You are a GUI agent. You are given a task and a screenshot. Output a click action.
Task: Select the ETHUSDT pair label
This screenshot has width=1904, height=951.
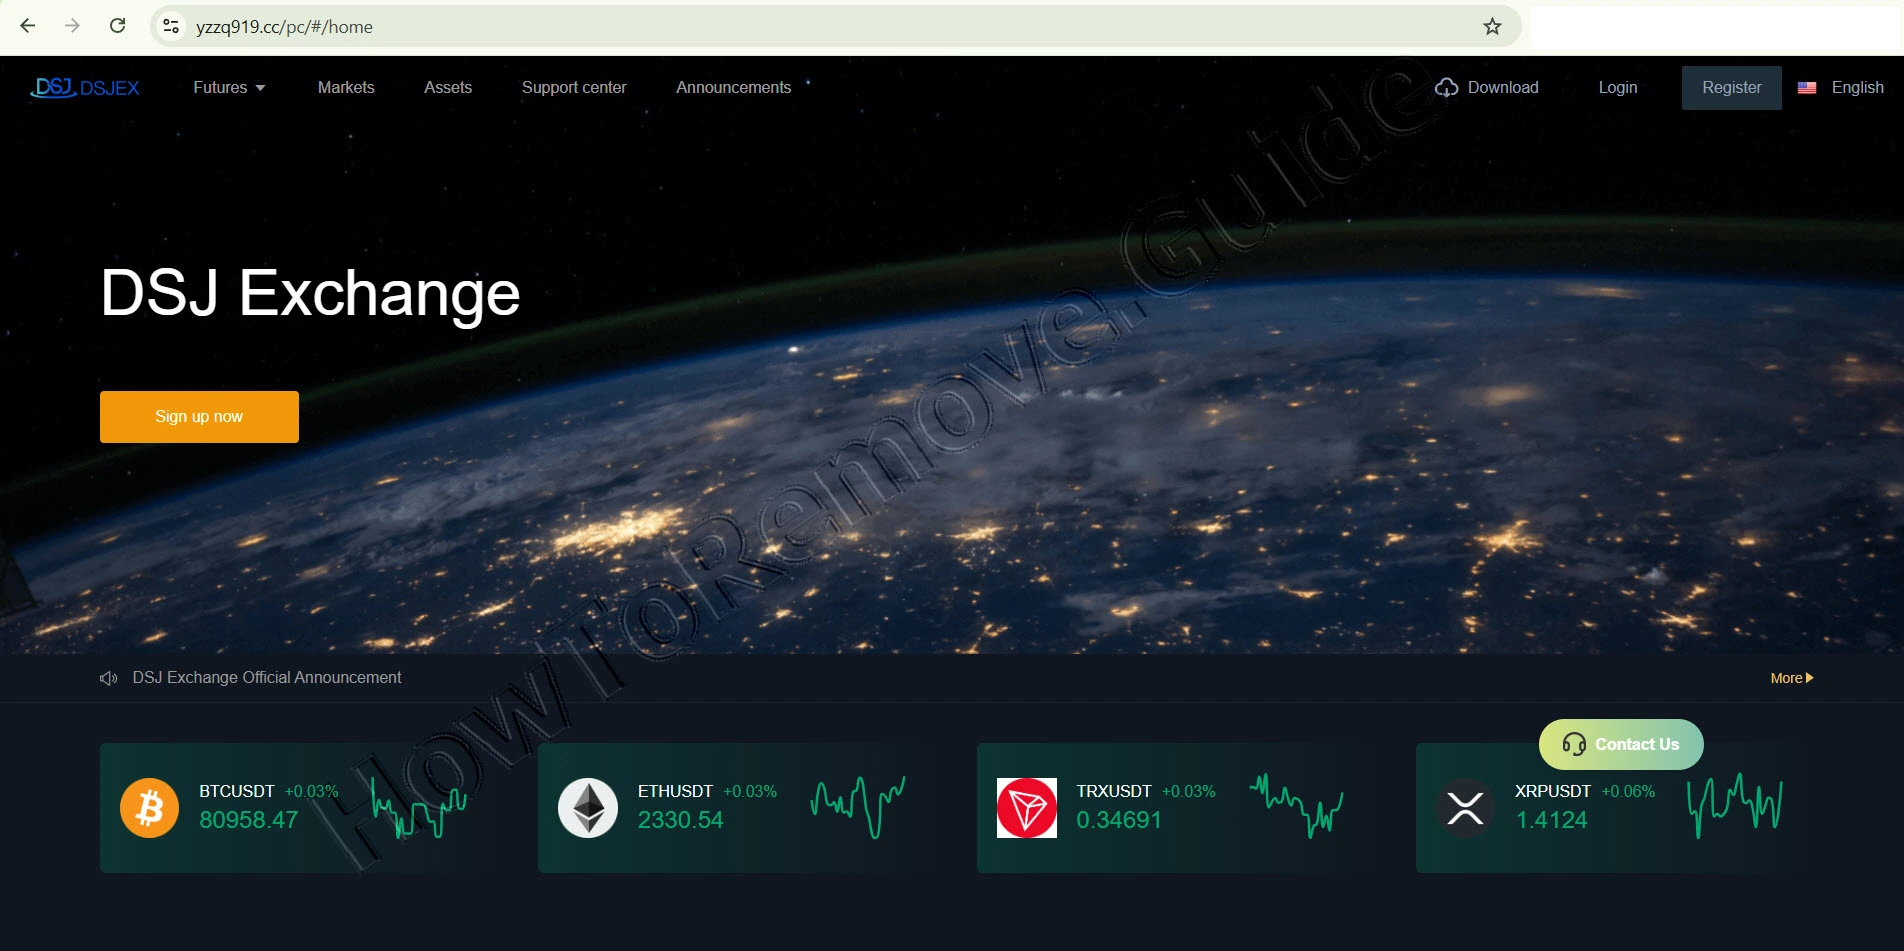pyautogui.click(x=675, y=791)
